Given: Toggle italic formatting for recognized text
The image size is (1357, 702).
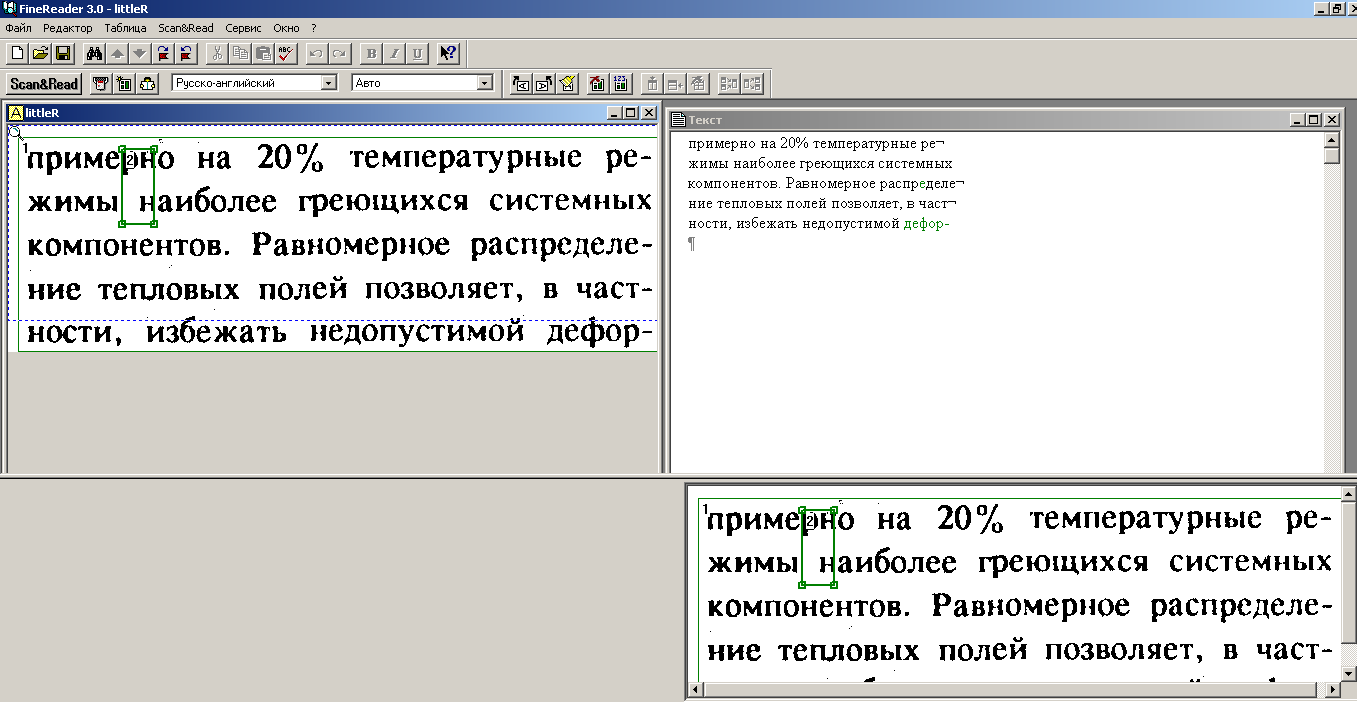Looking at the screenshot, I should (392, 53).
